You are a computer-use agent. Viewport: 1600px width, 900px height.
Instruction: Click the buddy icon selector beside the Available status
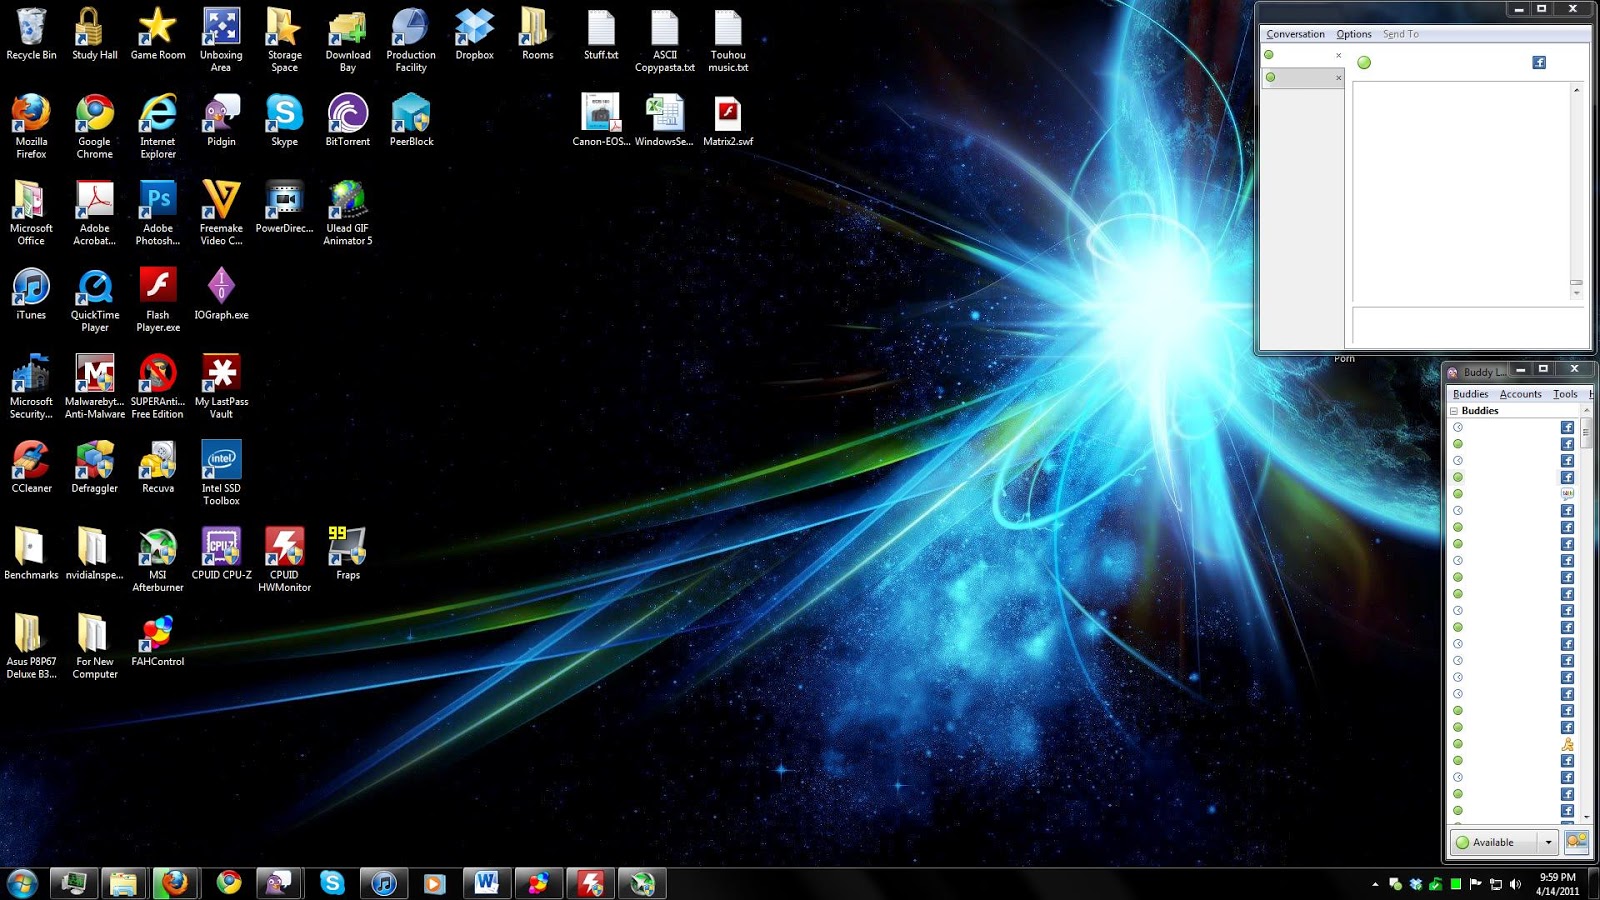pos(1576,842)
